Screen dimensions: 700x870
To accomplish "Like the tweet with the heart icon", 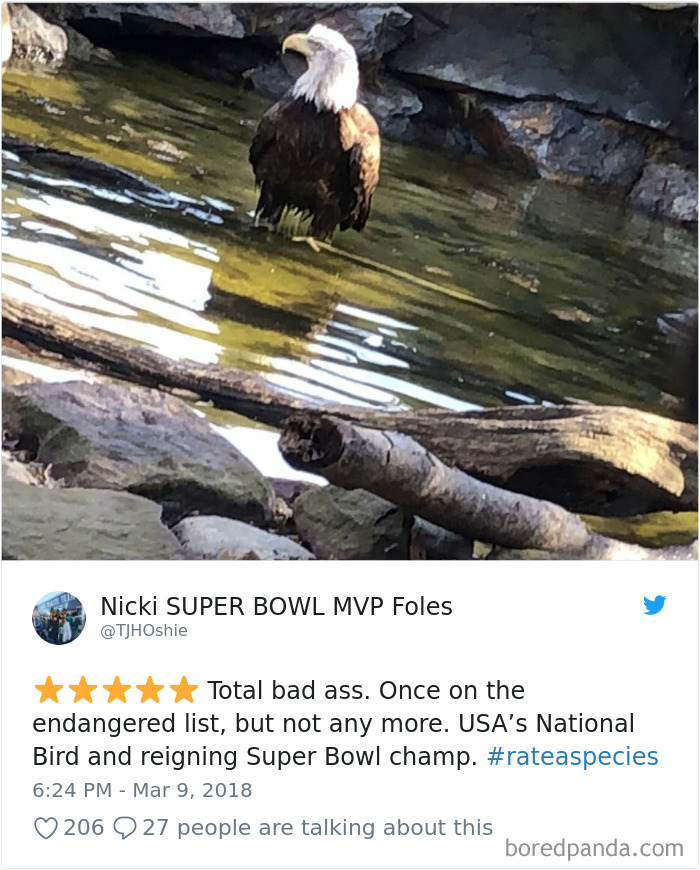I will (45, 828).
